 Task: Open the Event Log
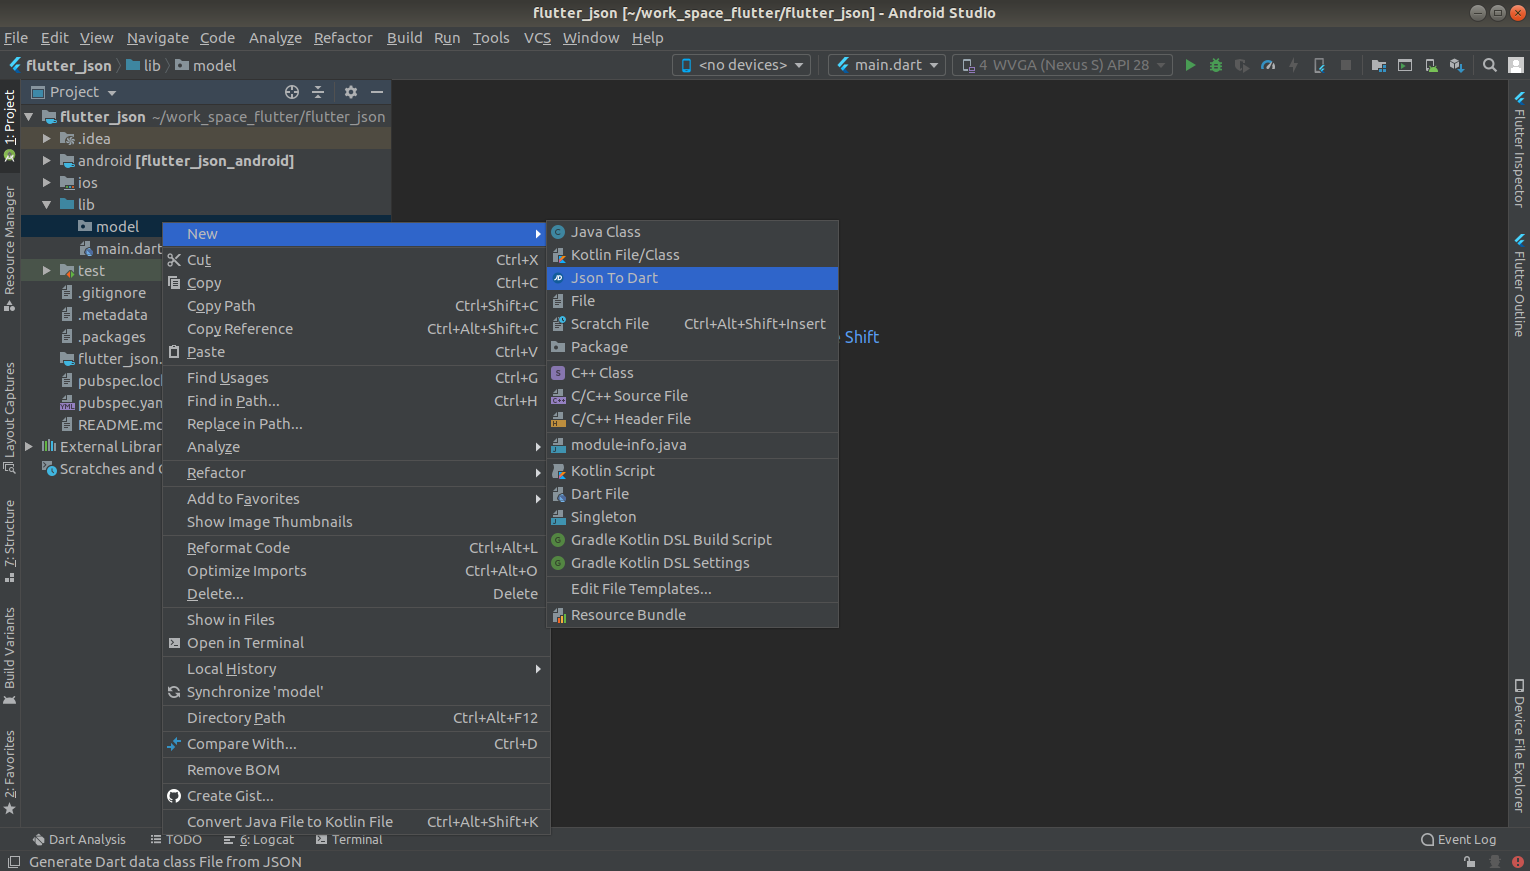coord(1458,839)
